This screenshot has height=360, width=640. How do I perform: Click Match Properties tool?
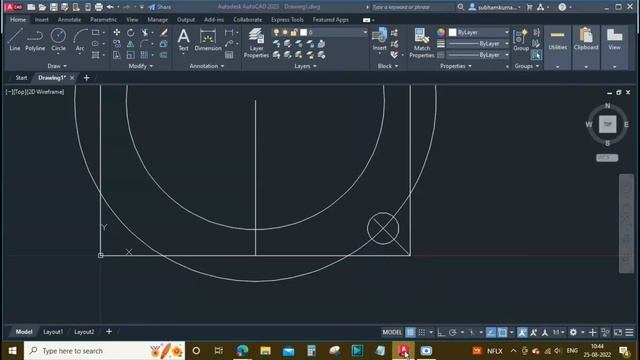coord(422,43)
